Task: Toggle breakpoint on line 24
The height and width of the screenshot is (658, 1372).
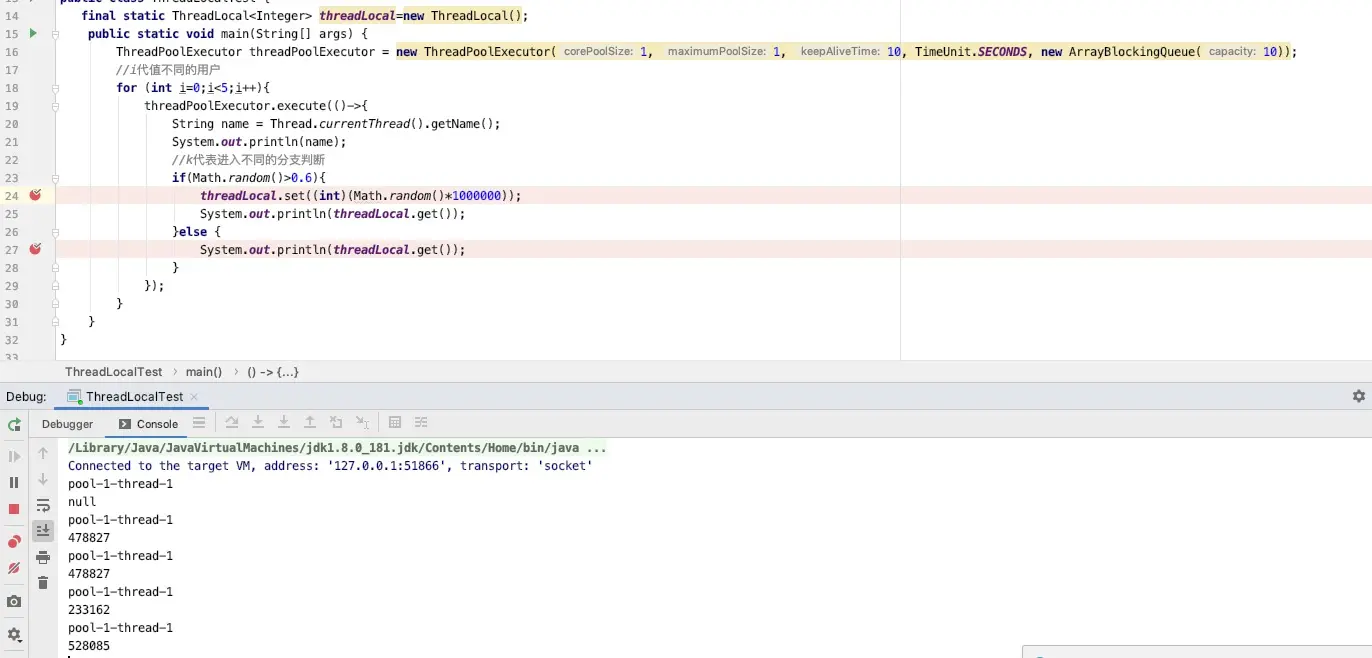Action: [x=35, y=195]
